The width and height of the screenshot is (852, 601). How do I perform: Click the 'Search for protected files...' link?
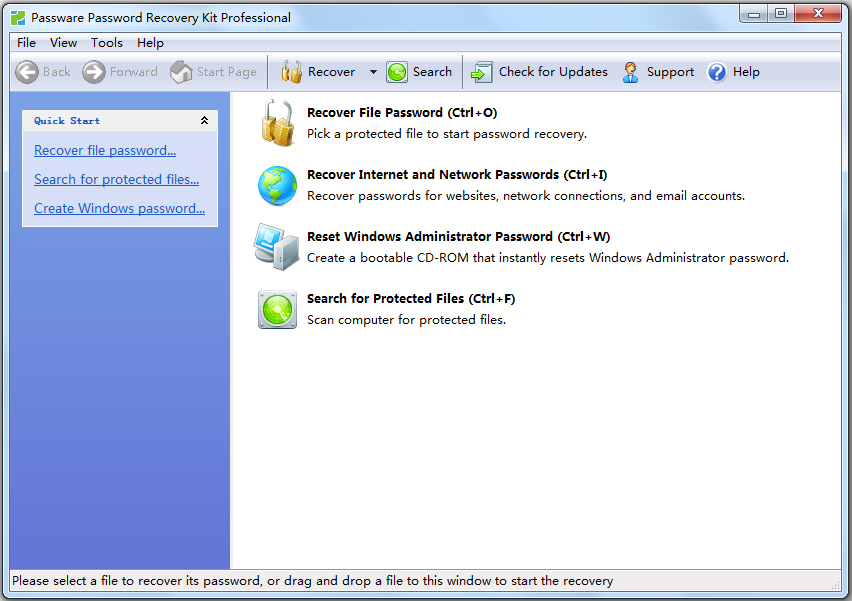116,180
